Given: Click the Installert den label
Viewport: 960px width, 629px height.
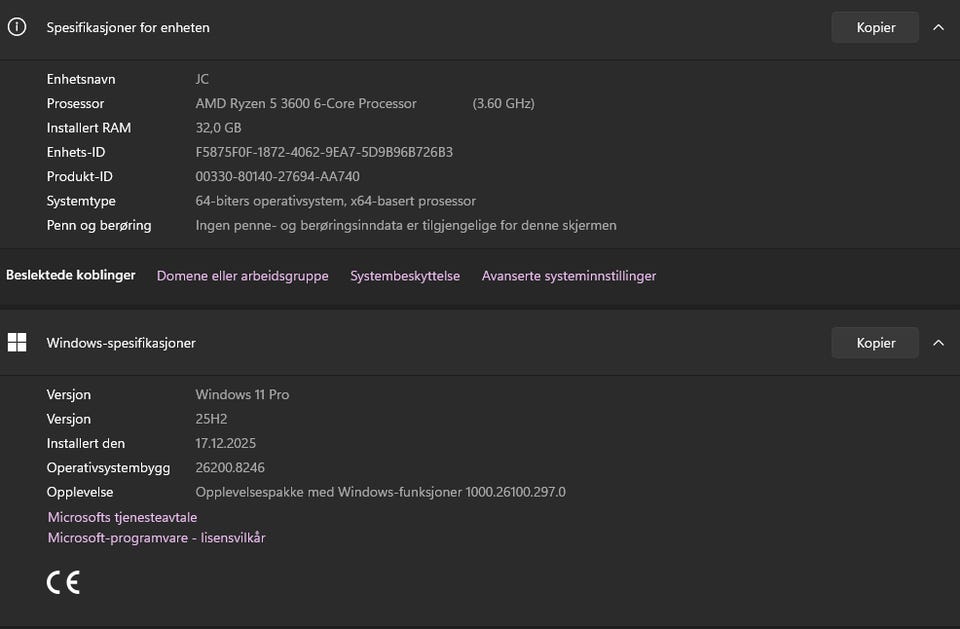Looking at the screenshot, I should pyautogui.click(x=86, y=443).
